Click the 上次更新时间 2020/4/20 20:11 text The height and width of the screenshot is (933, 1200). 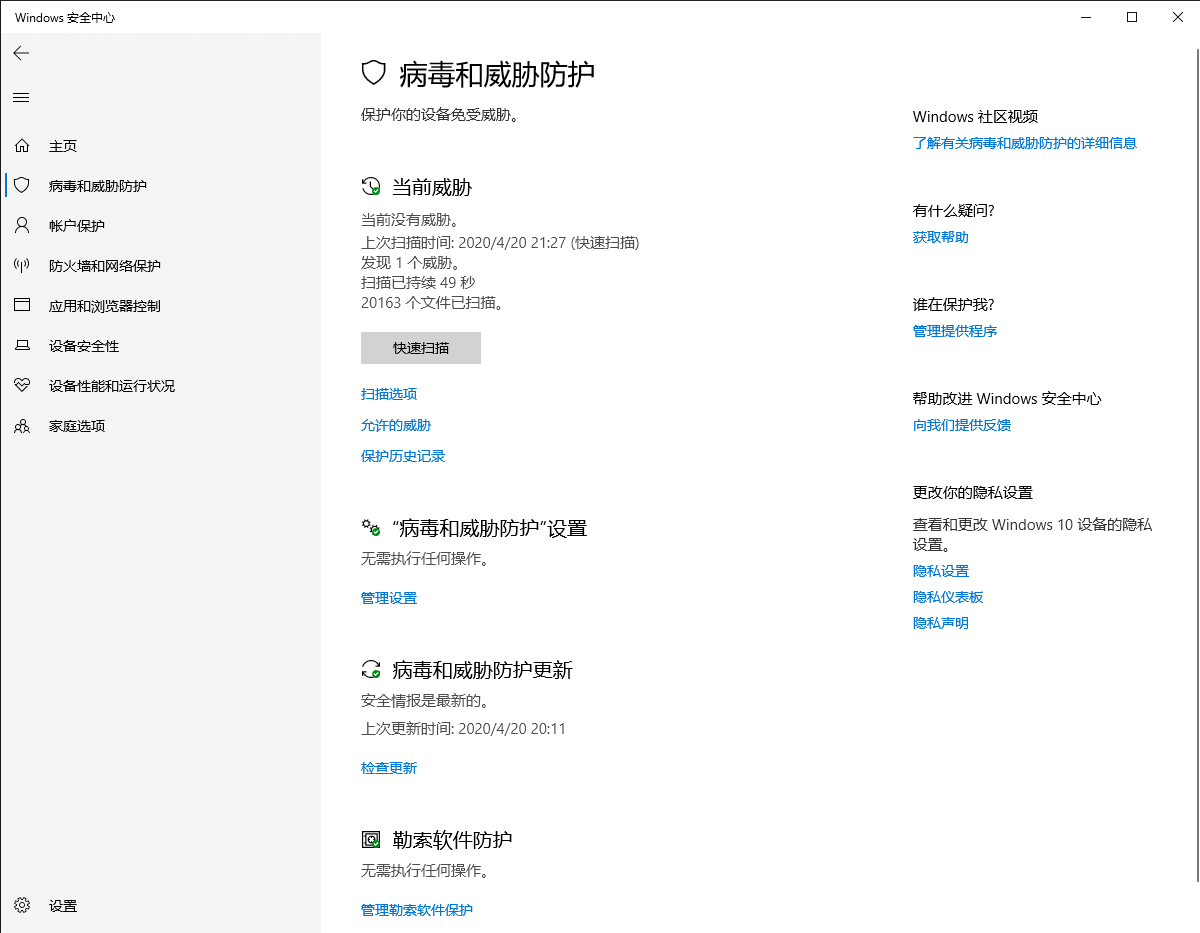pyautogui.click(x=464, y=728)
